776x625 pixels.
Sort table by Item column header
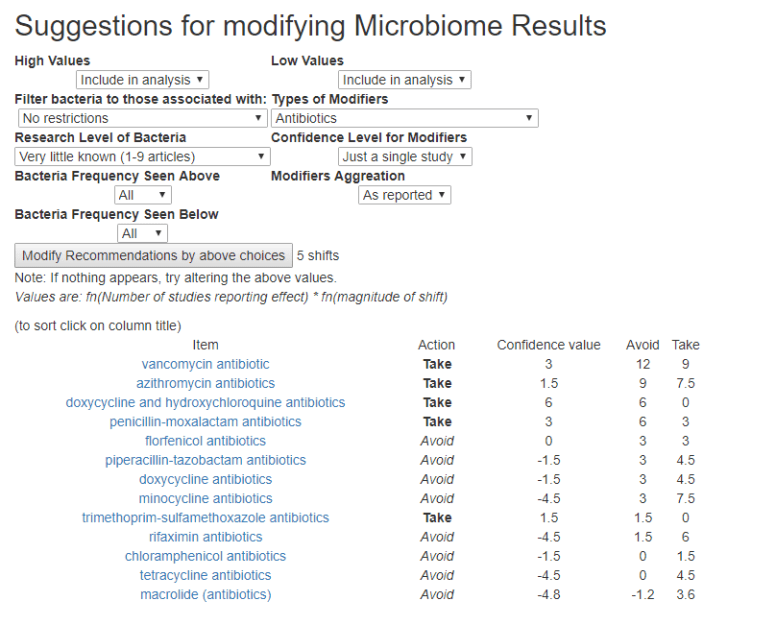pos(205,345)
